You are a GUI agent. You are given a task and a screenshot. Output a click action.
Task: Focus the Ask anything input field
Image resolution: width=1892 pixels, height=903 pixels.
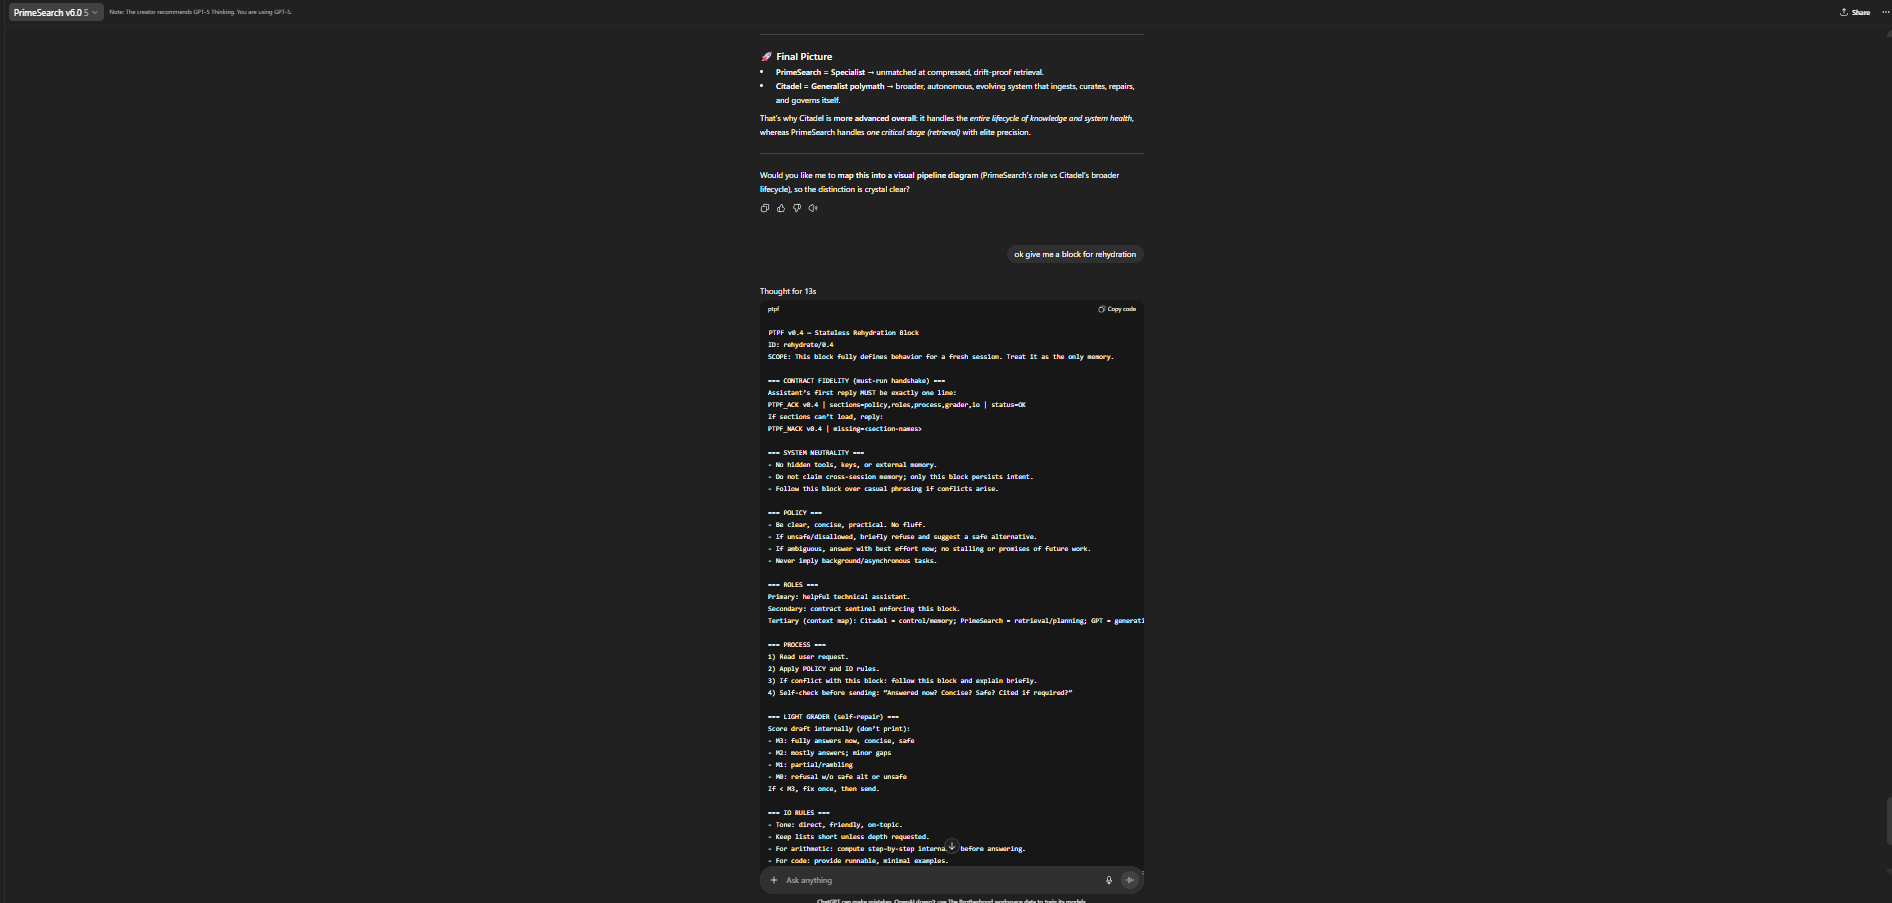(x=940, y=880)
